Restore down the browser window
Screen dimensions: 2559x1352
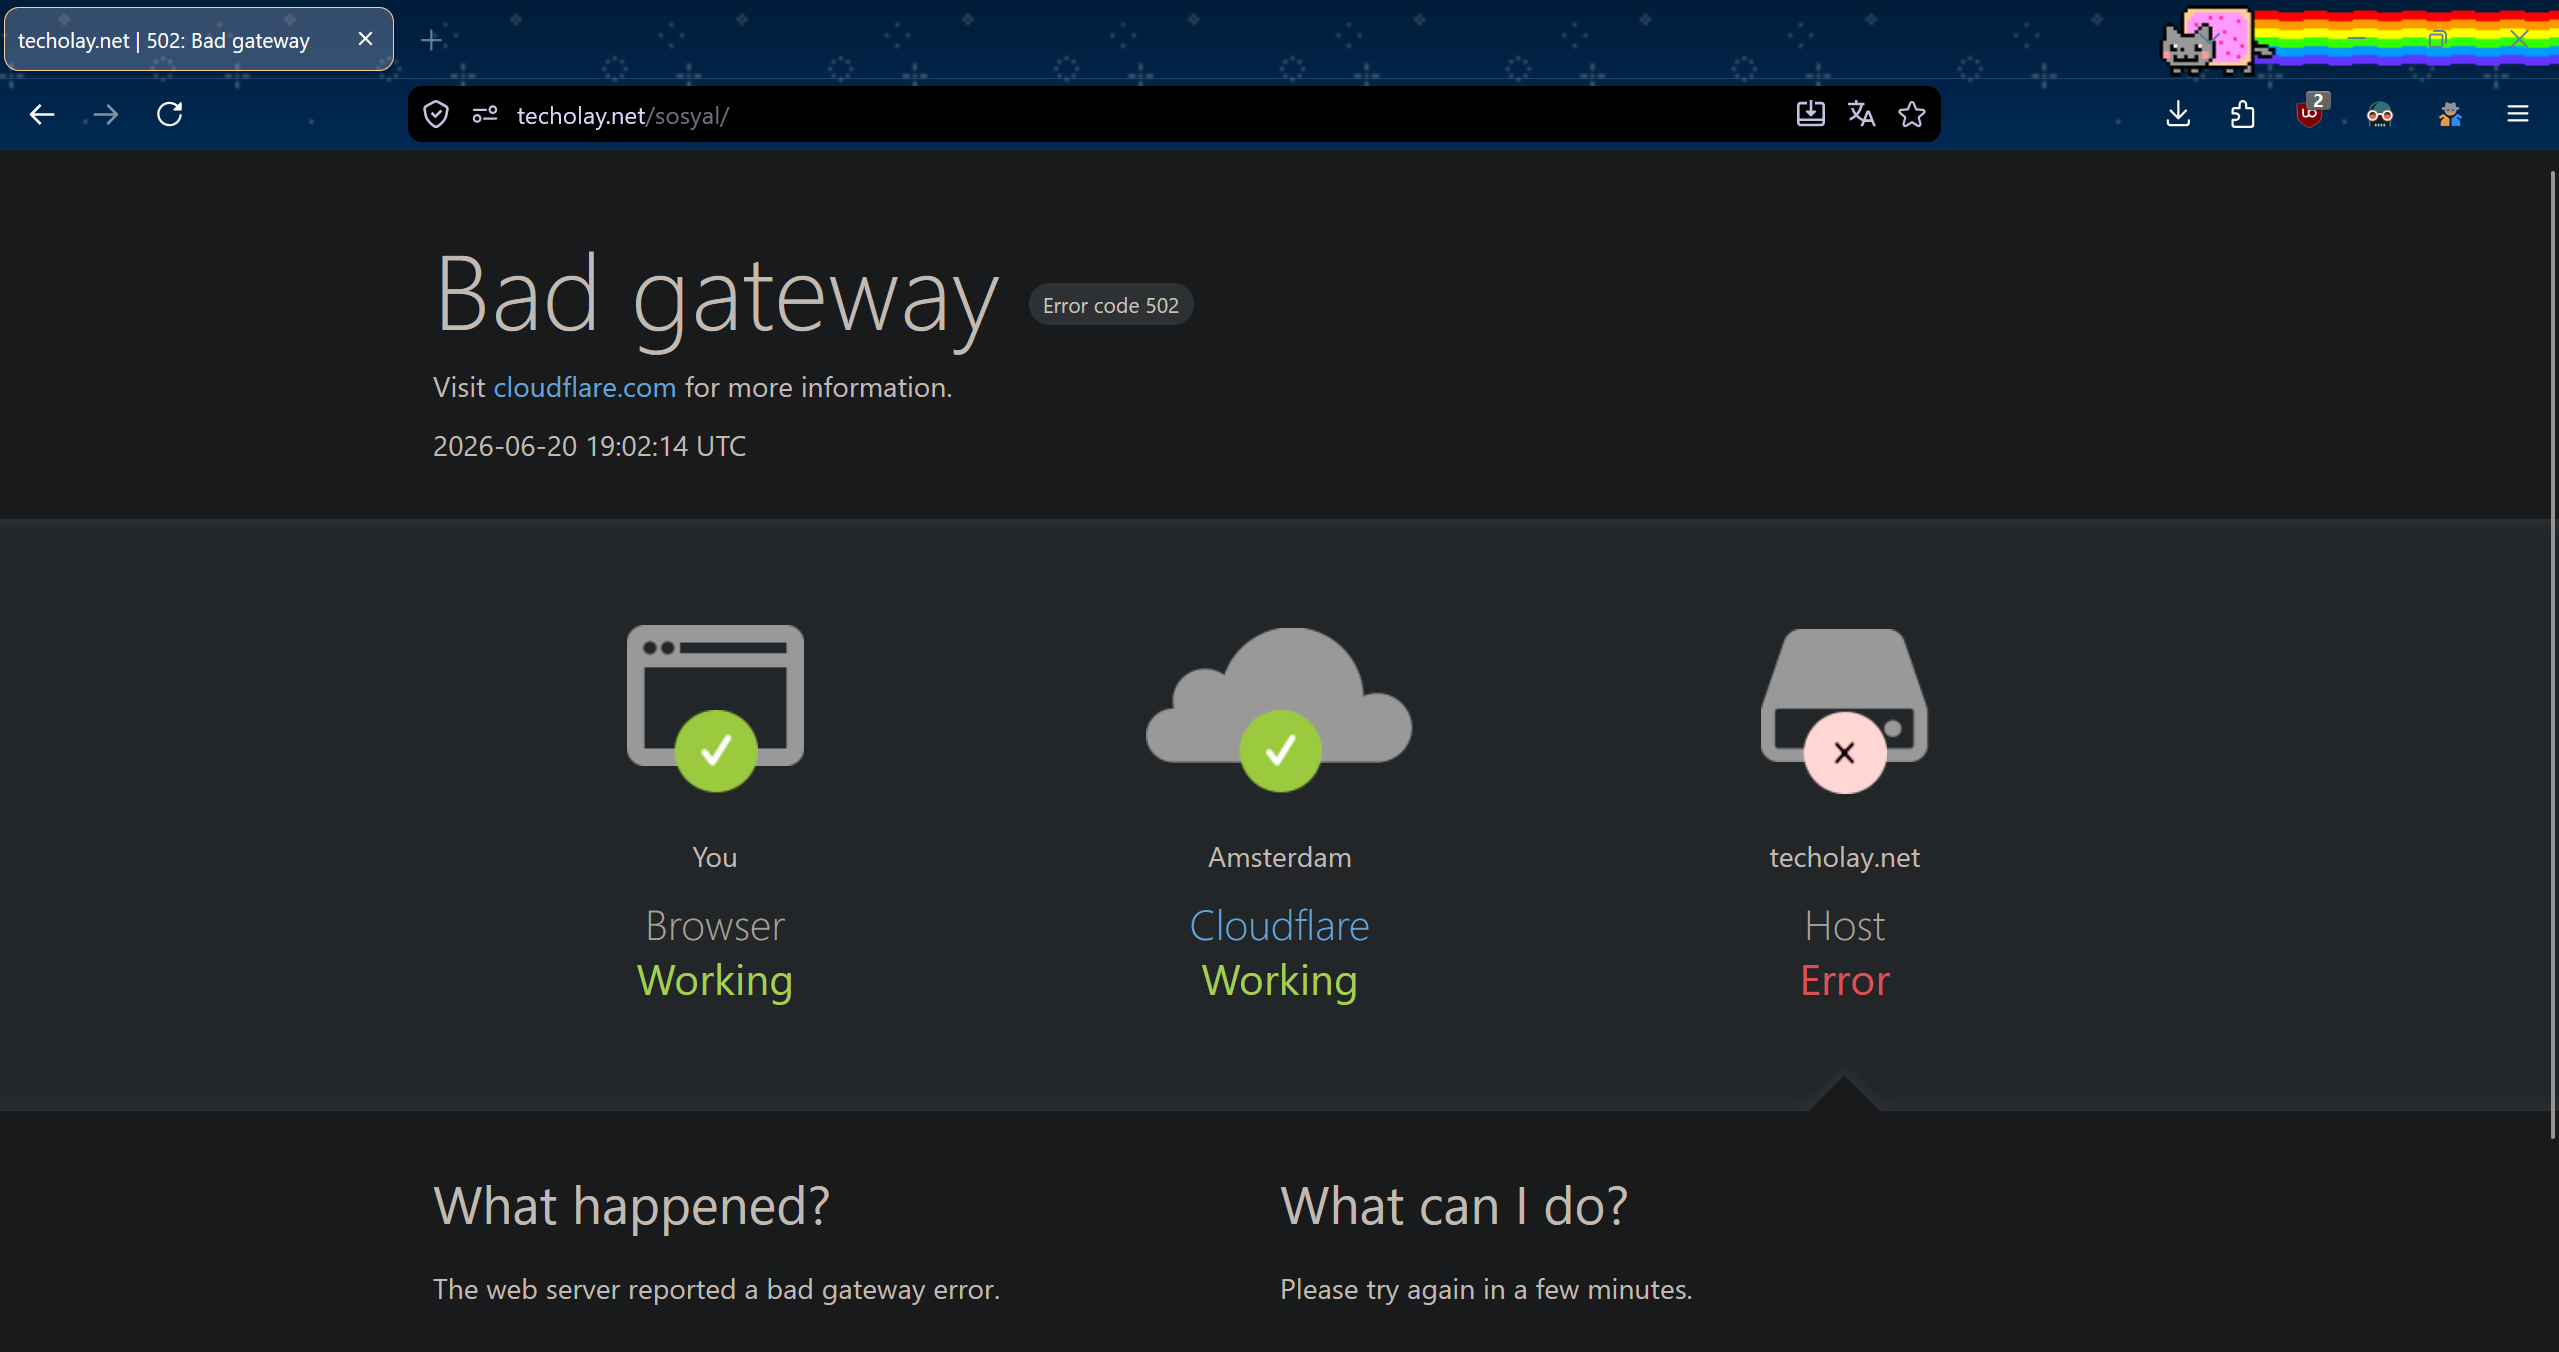(2437, 39)
